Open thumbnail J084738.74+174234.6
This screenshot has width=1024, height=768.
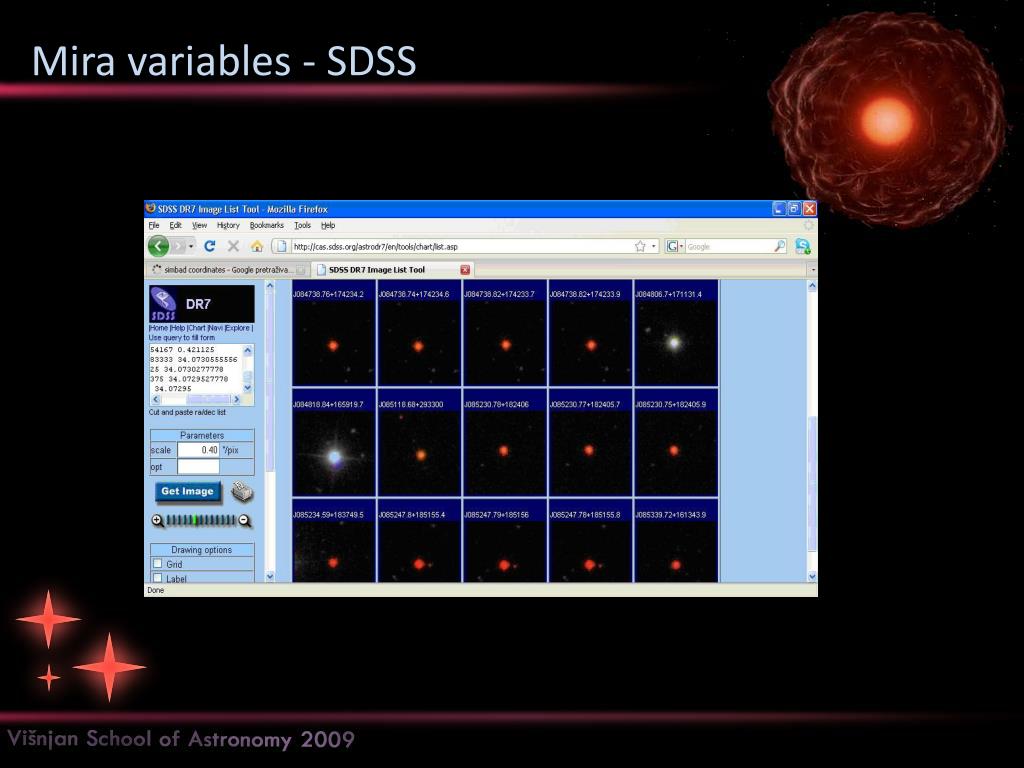[419, 334]
